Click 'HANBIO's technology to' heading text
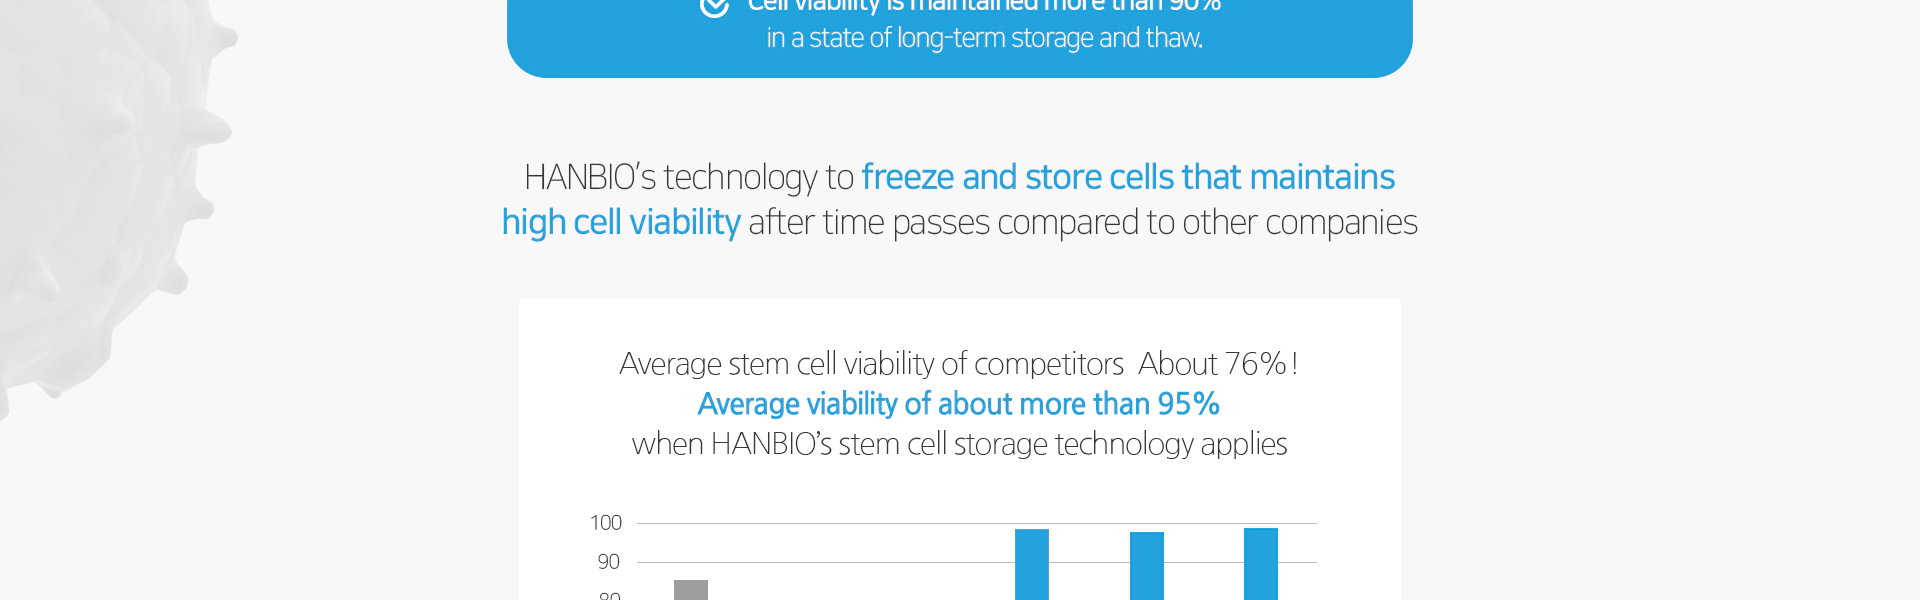1920x600 pixels. 689,177
